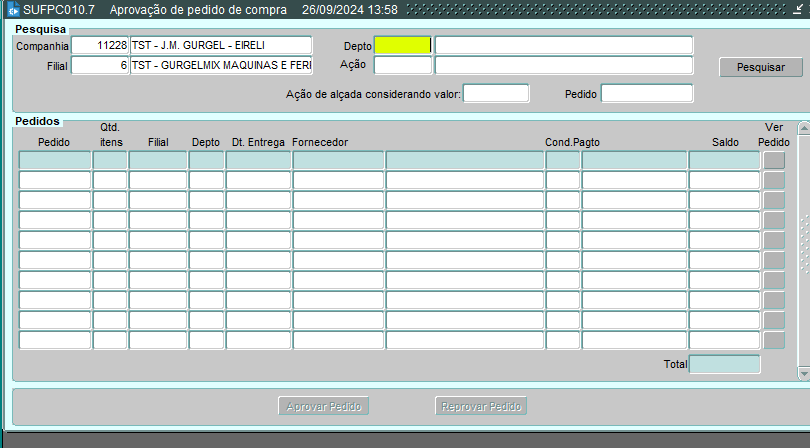The width and height of the screenshot is (810, 448).
Task: Click the form window icon in title bar
Action: pos(13,10)
